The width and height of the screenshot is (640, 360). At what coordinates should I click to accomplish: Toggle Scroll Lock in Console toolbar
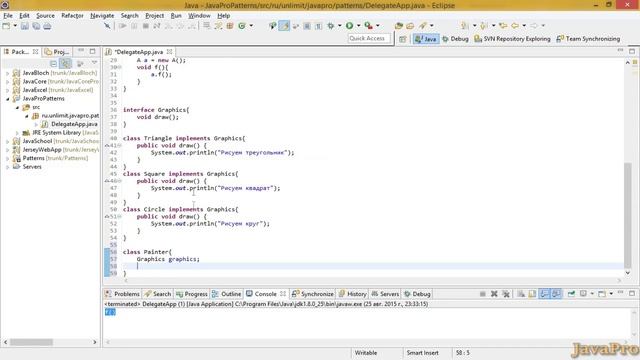pos(532,294)
